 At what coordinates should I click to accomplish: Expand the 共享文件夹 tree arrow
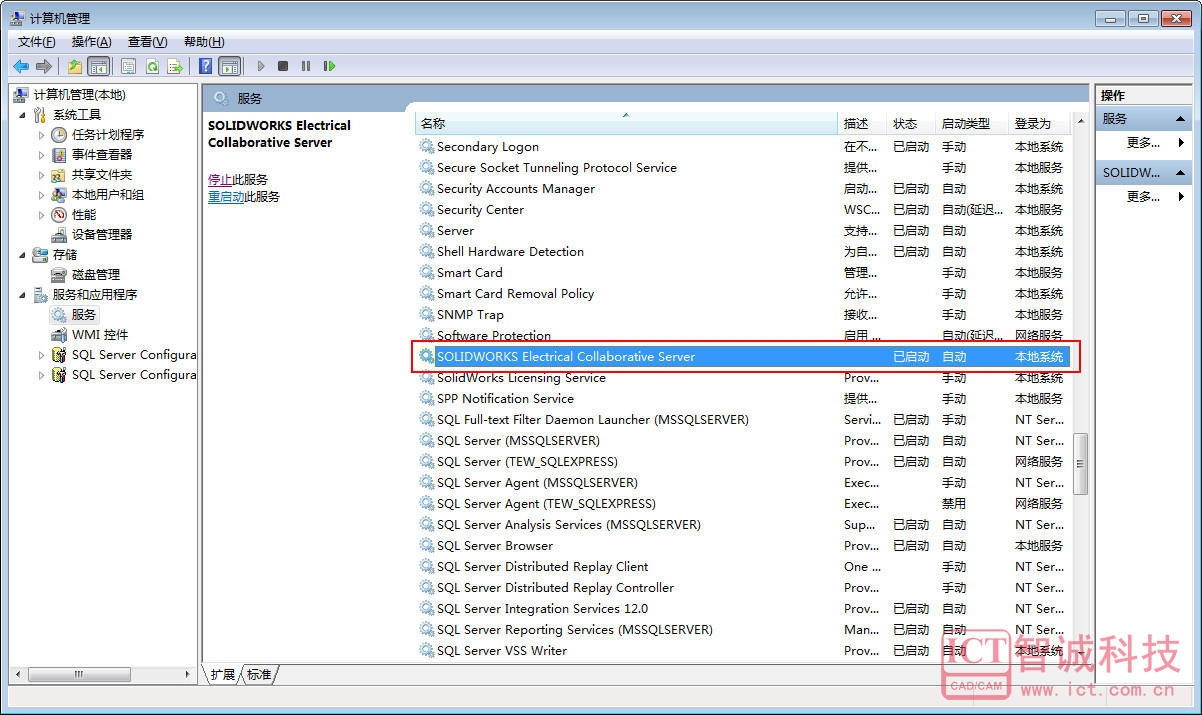[x=41, y=174]
